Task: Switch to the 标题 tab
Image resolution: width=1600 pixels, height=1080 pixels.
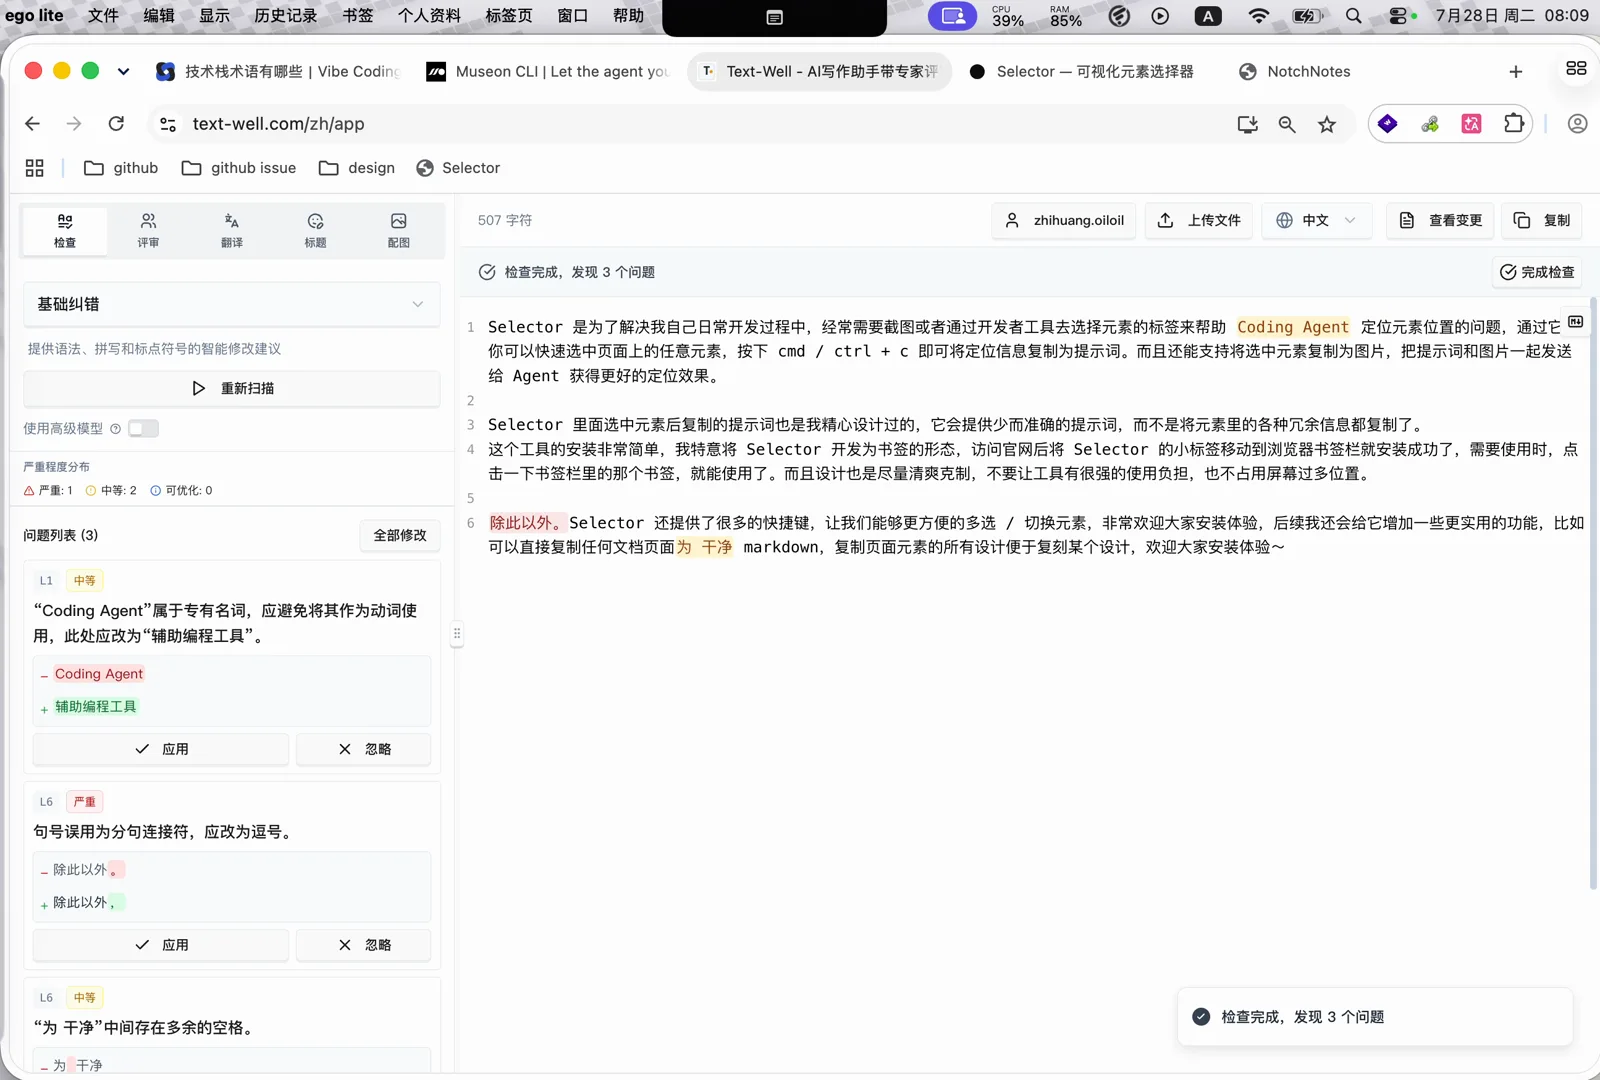Action: [x=315, y=231]
